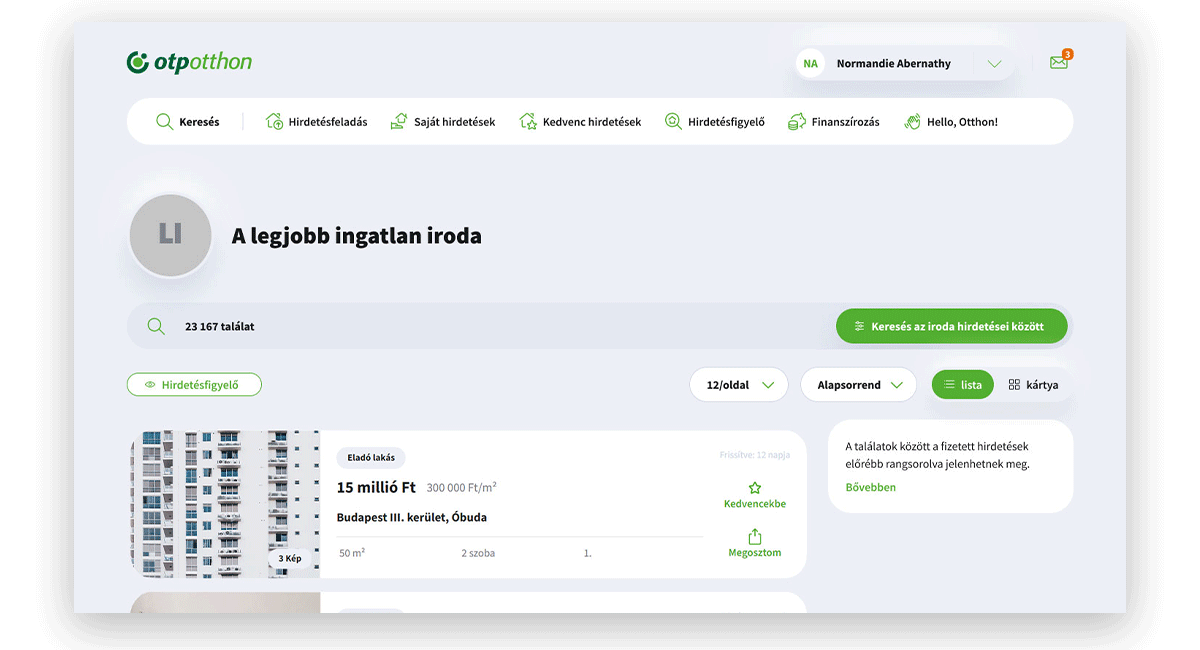This screenshot has width=1200, height=650.
Task: Switch to kártya grid view
Action: [1033, 385]
